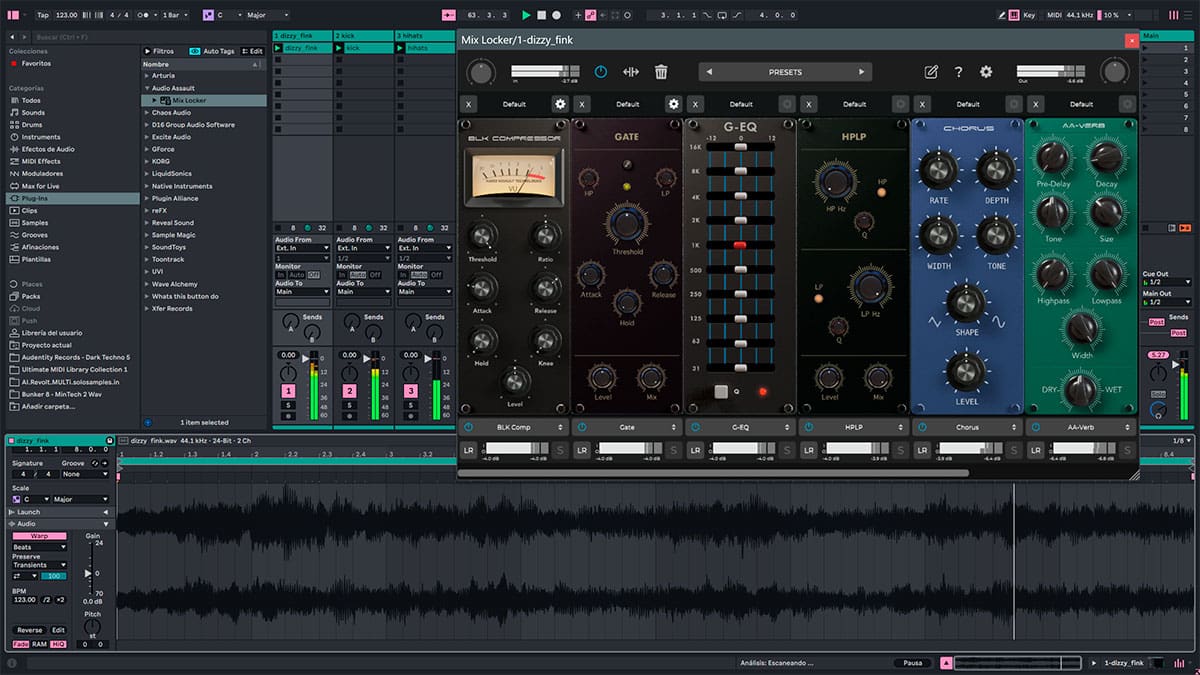This screenshot has height=675, width=1200.
Task: Solo the LR channel of BLK Comp slot
Action: point(560,450)
